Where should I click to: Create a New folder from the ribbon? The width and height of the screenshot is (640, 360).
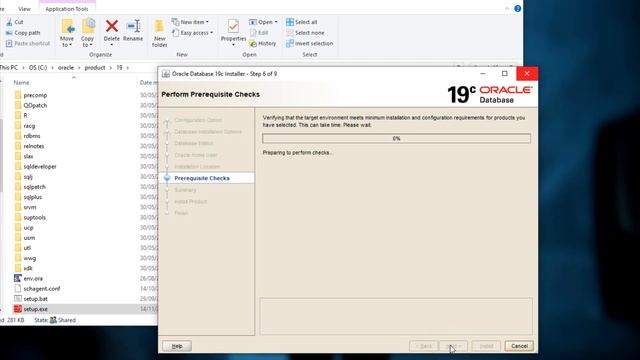[x=160, y=33]
